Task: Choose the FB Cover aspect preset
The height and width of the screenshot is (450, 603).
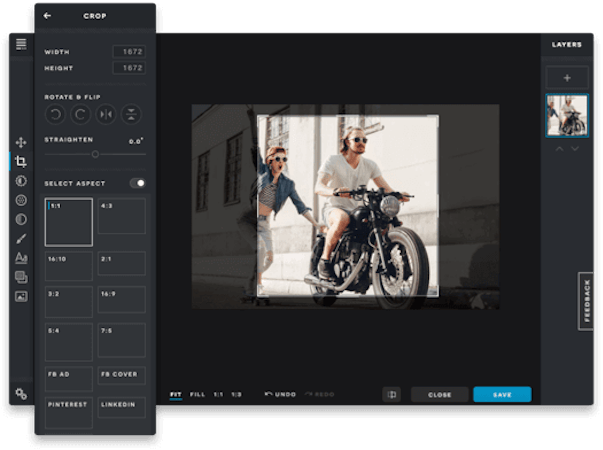Action: point(122,376)
